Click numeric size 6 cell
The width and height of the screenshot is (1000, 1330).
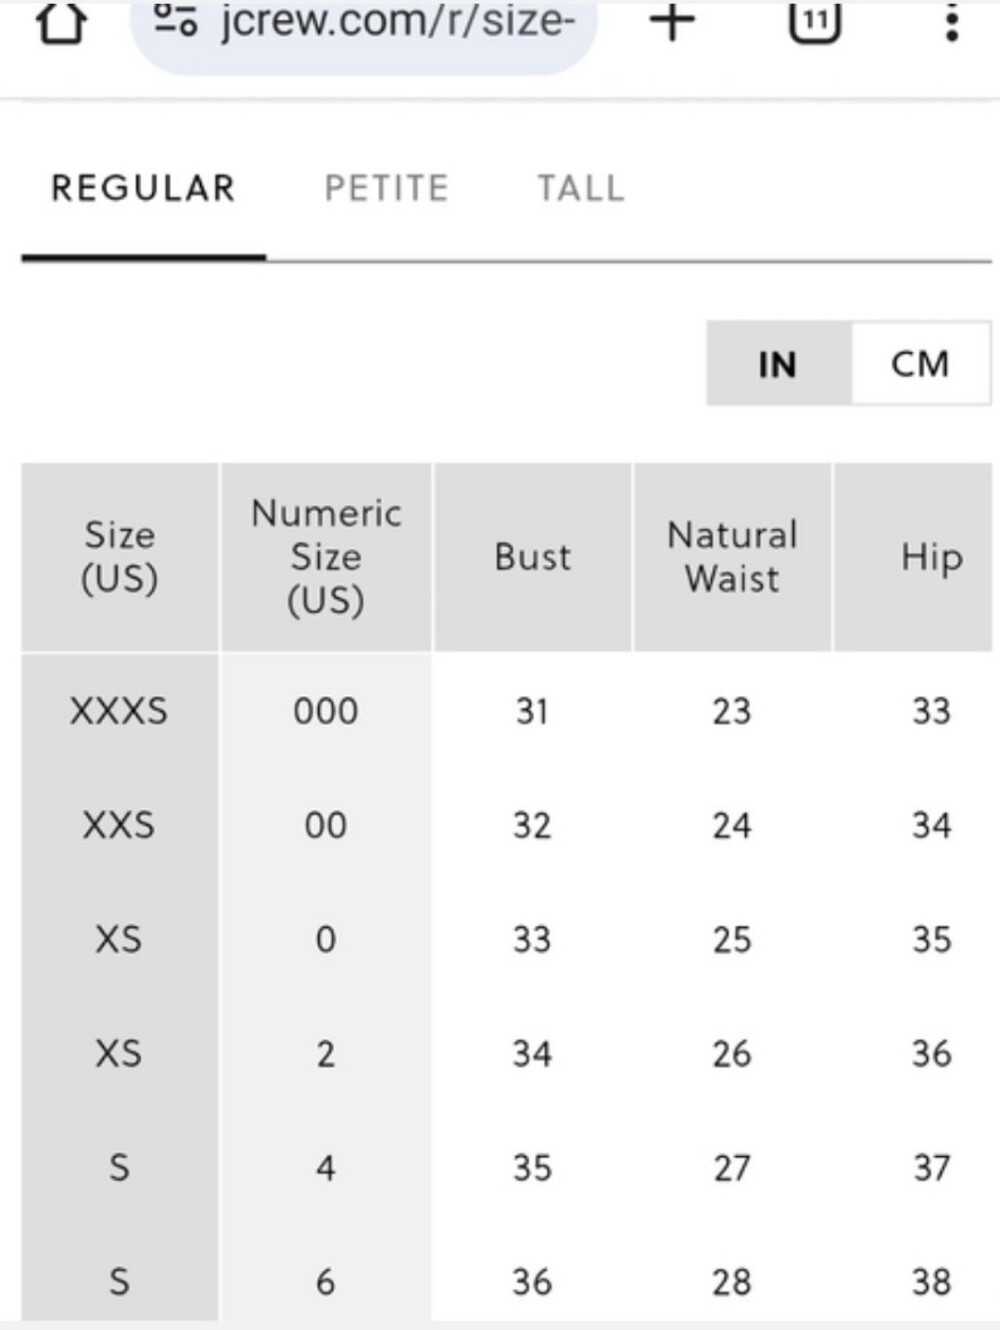pyautogui.click(x=326, y=1282)
